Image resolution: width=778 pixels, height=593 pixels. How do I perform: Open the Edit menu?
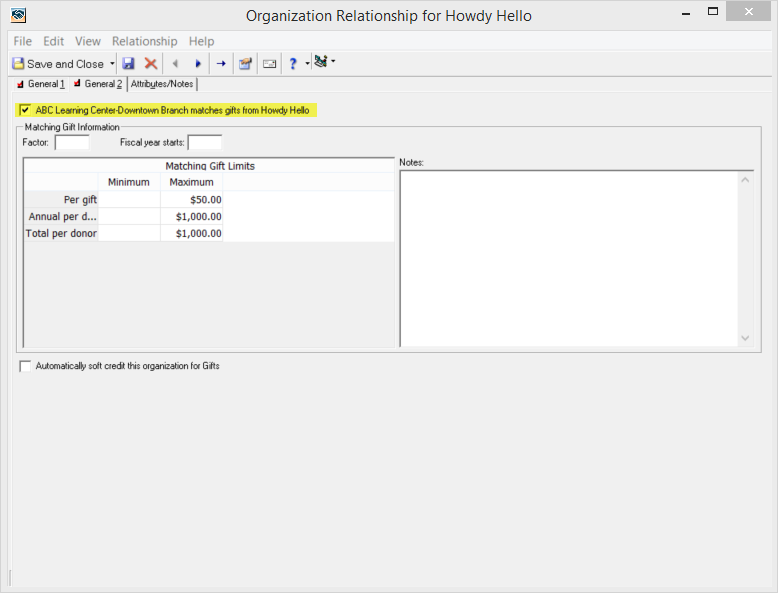[x=54, y=41]
